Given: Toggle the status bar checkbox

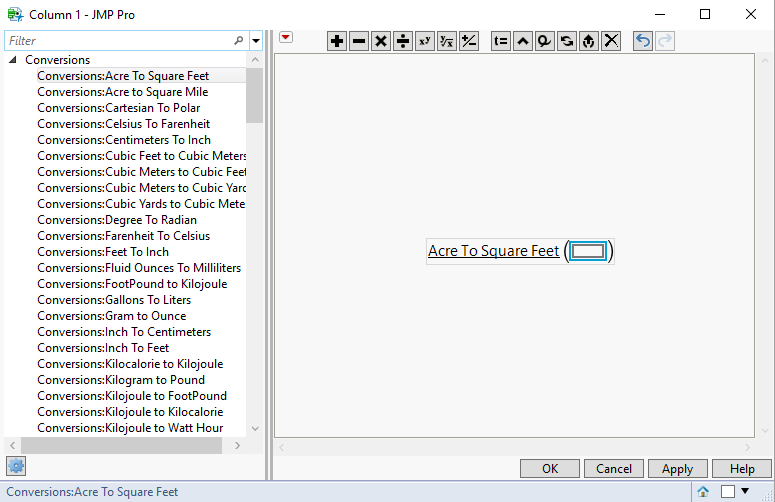Looking at the screenshot, I should 728,492.
